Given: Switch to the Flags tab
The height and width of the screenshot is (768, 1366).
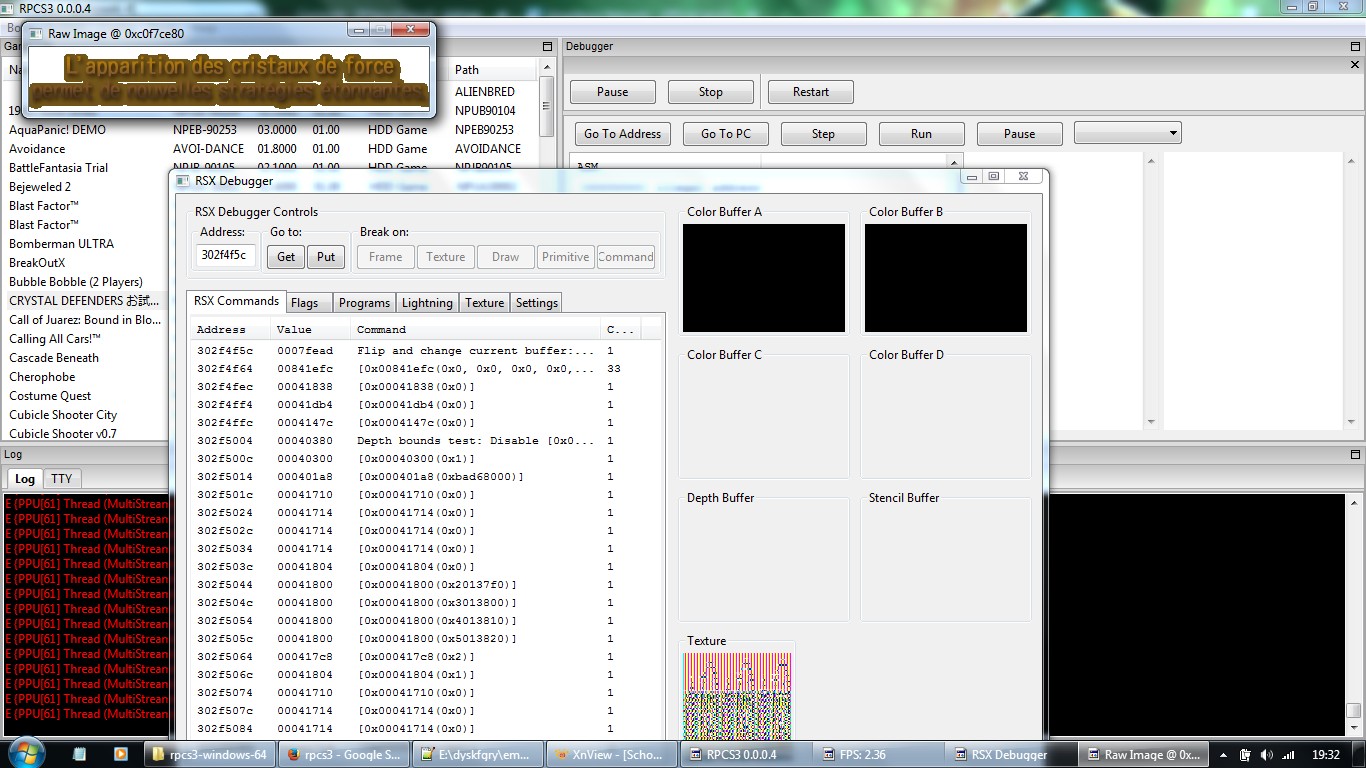Looking at the screenshot, I should [x=305, y=303].
